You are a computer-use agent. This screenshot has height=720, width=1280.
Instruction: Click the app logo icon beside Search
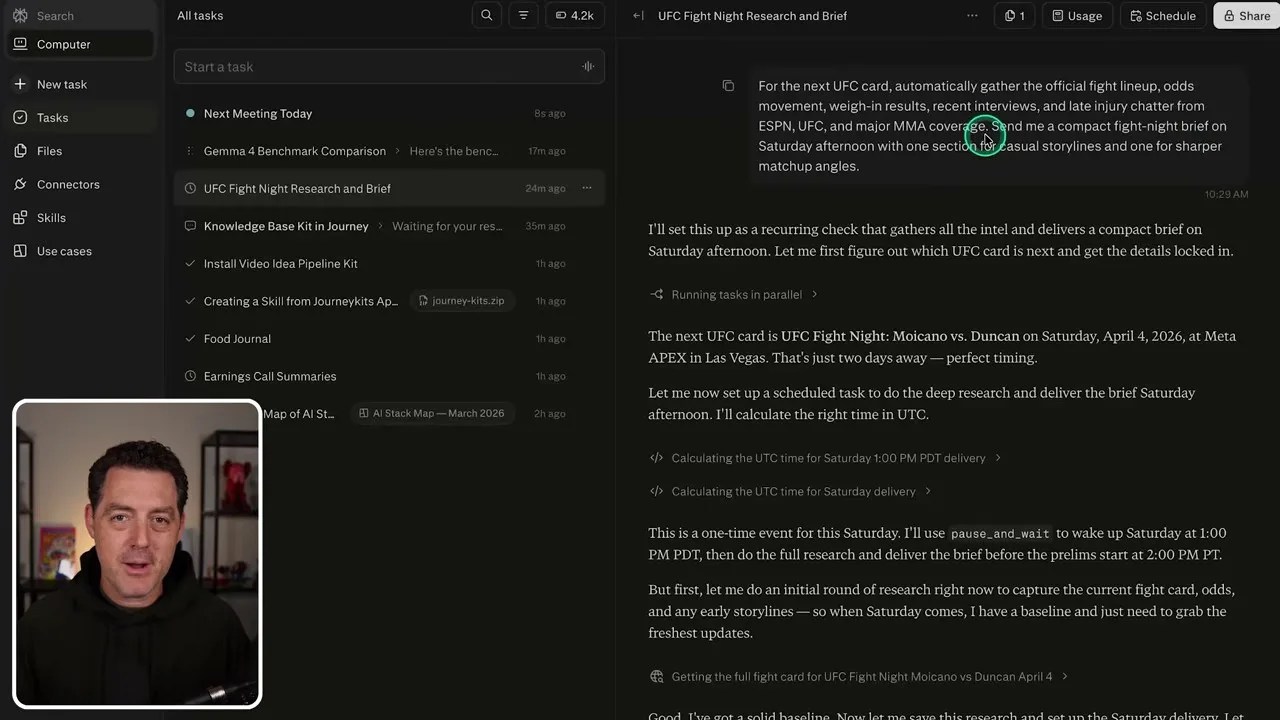pyautogui.click(x=20, y=16)
